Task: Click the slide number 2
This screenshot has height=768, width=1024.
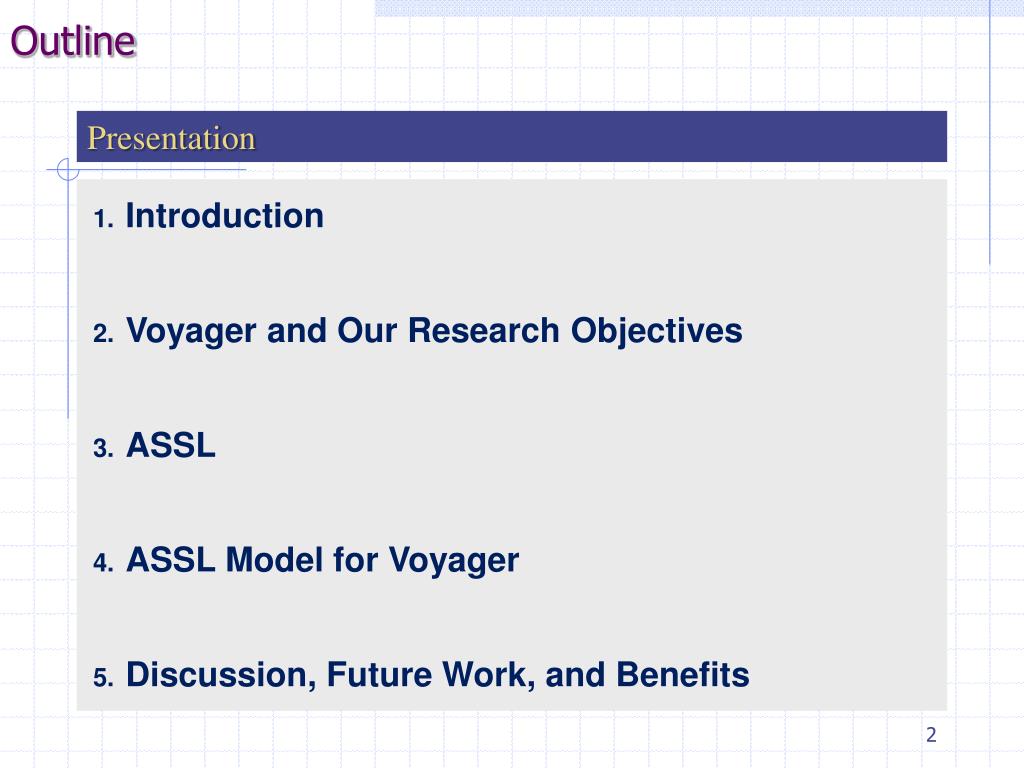Action: click(931, 735)
